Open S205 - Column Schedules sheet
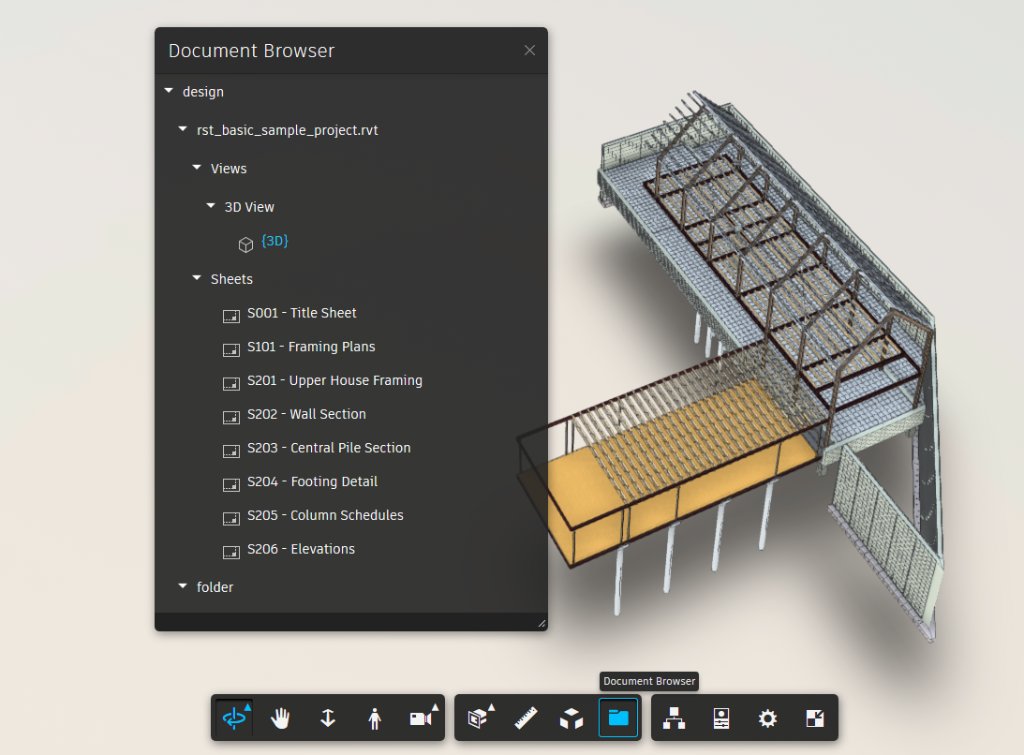Viewport: 1024px width, 755px height. 325,515
